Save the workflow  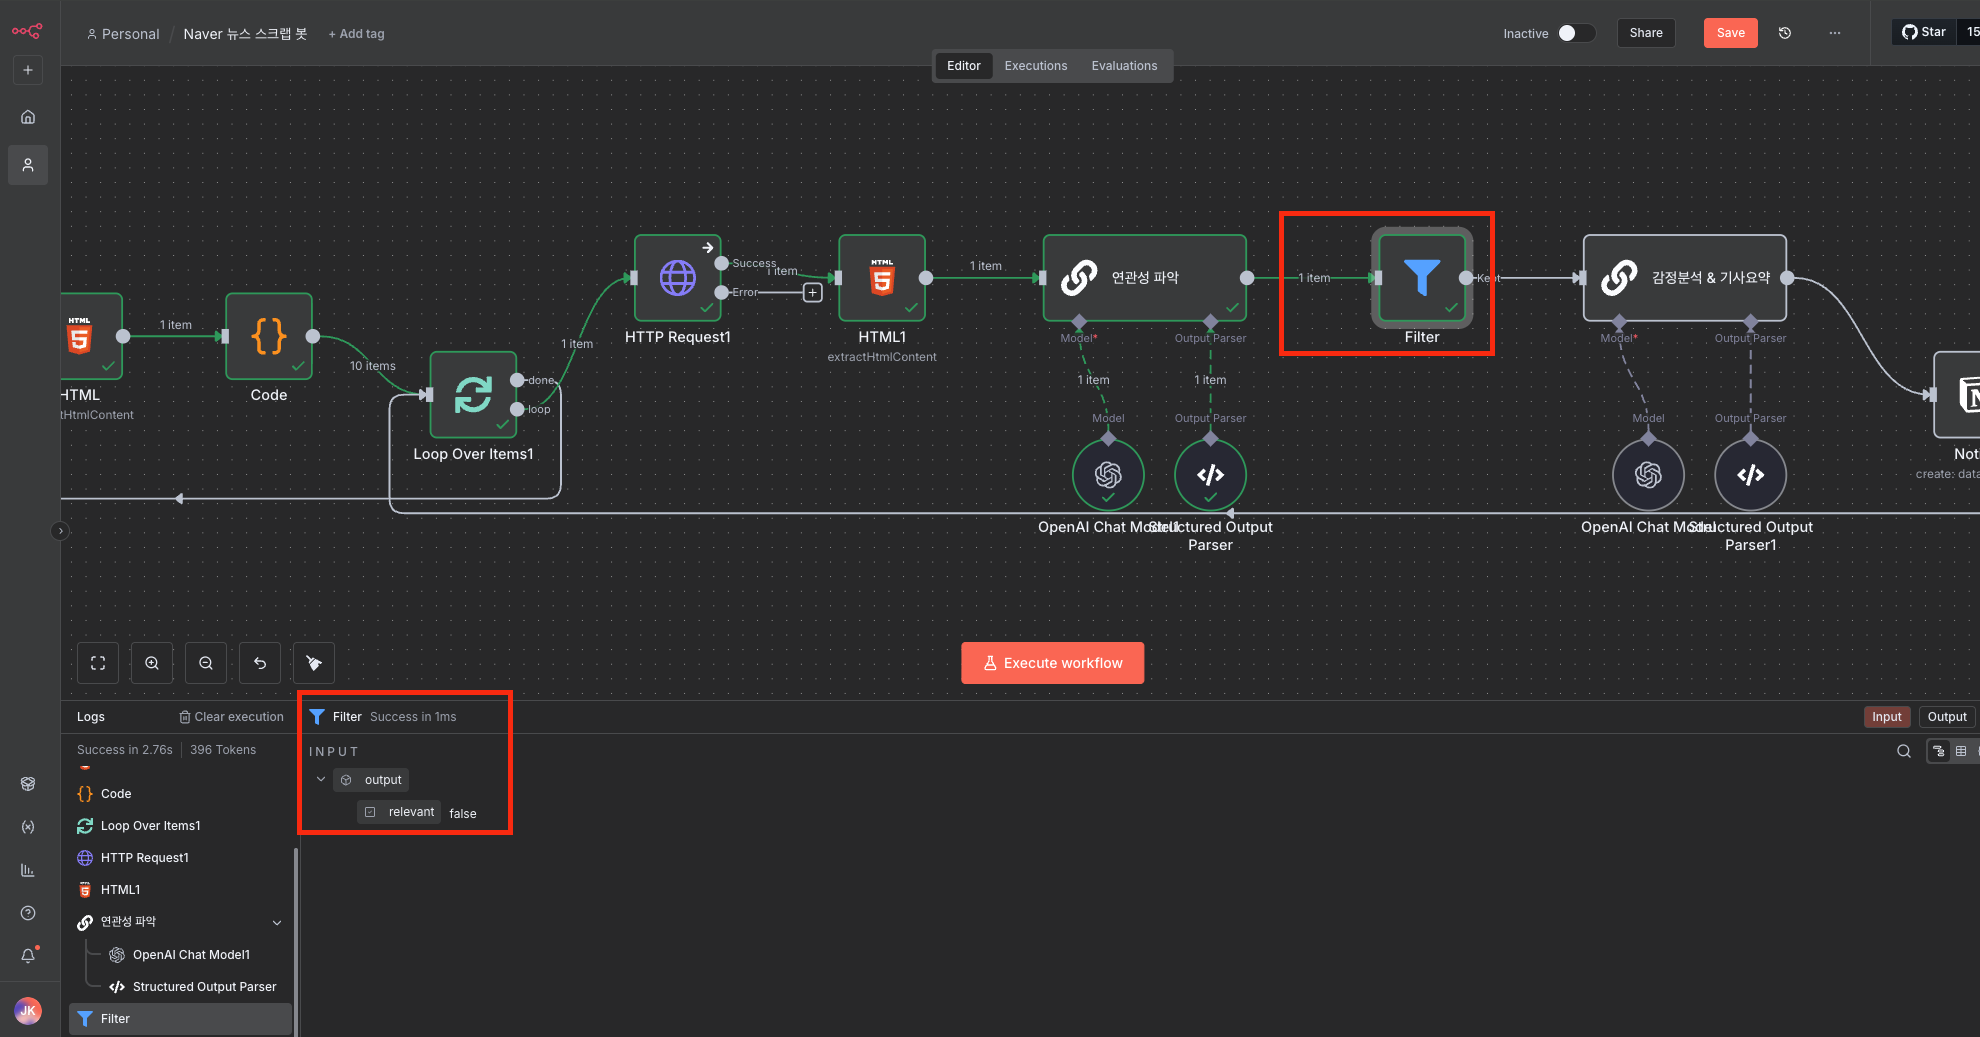[x=1731, y=33]
